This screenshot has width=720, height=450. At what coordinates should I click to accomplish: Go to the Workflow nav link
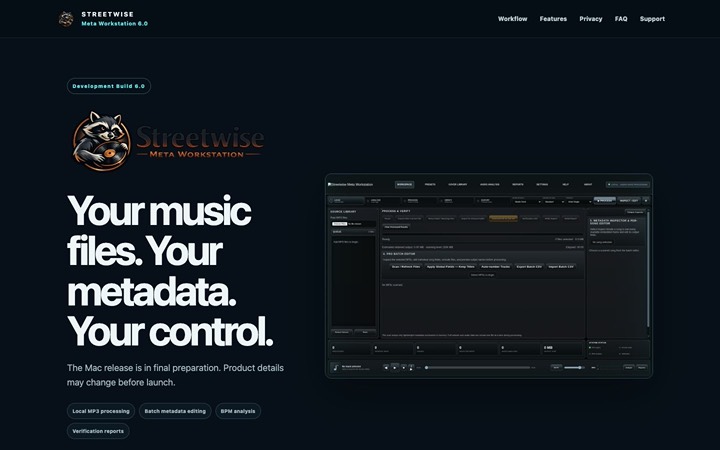coord(512,19)
